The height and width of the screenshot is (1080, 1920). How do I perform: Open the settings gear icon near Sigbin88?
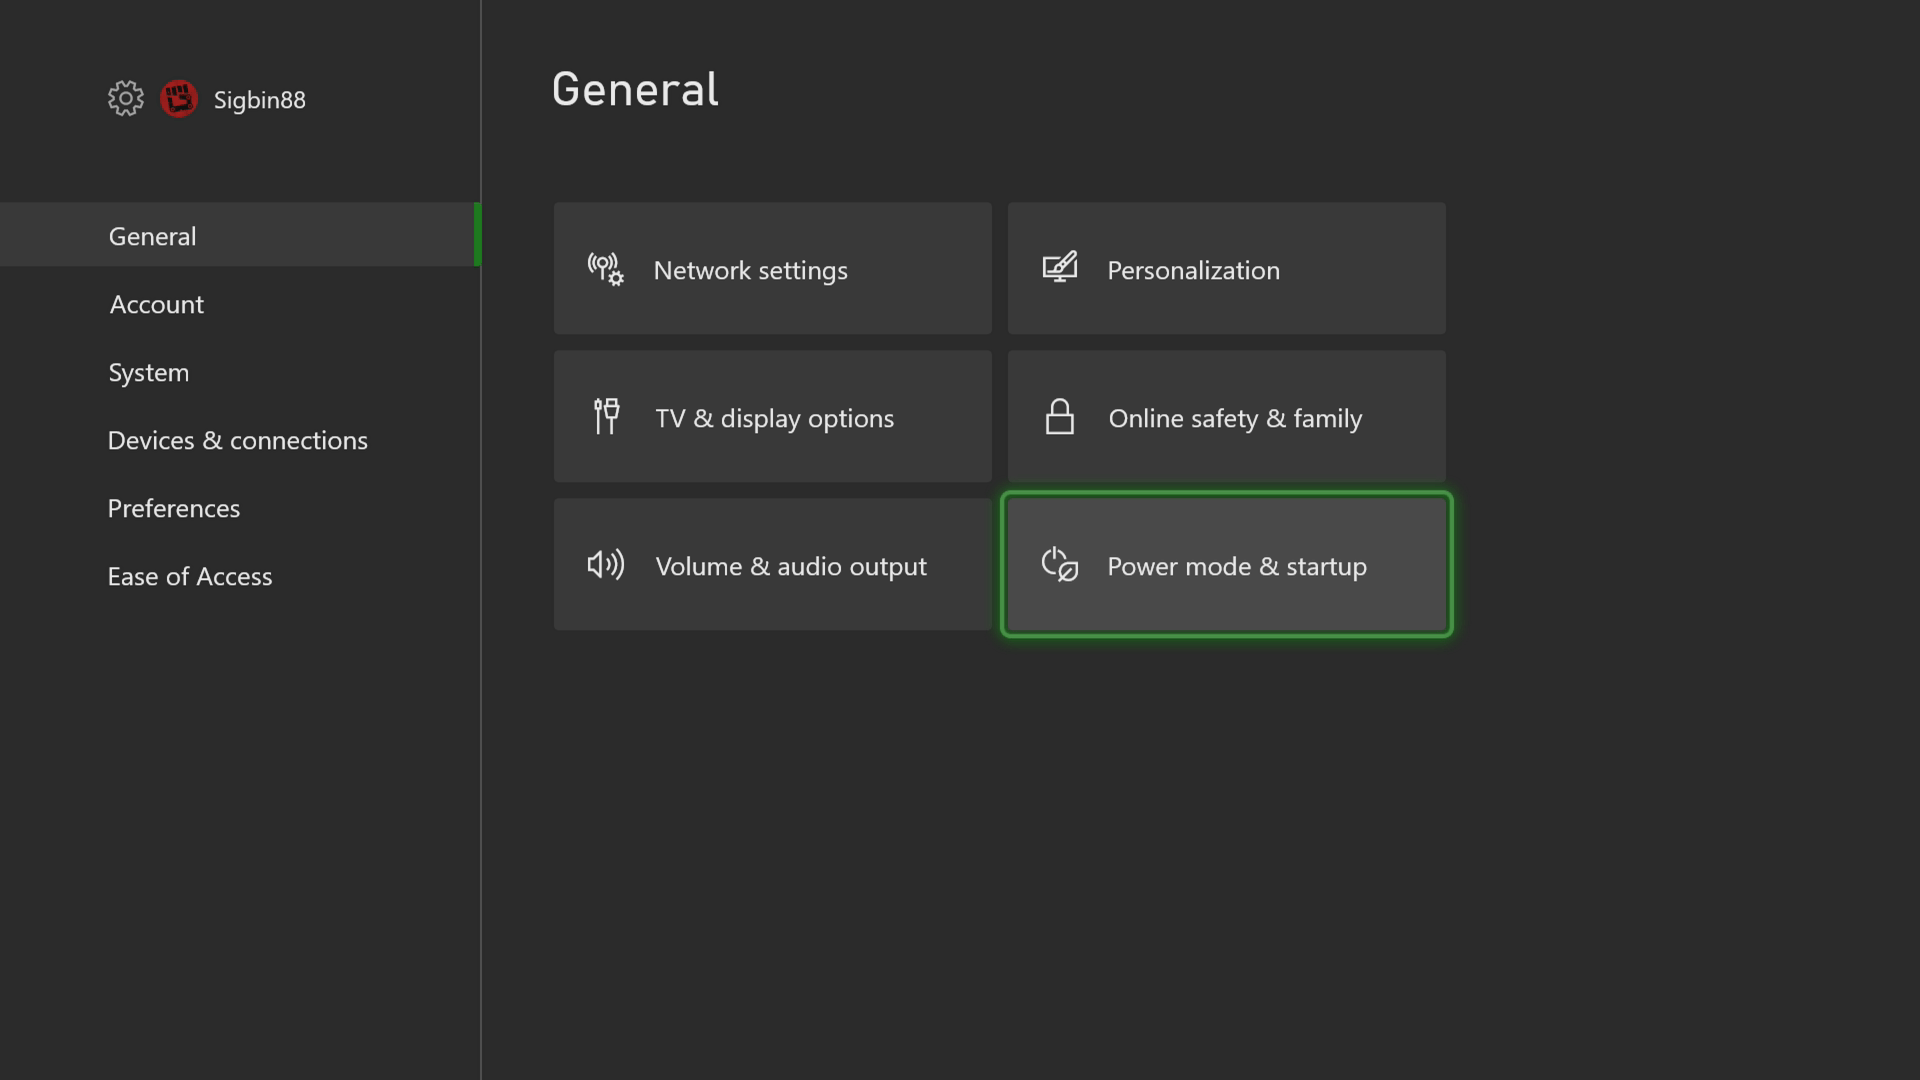pos(125,98)
